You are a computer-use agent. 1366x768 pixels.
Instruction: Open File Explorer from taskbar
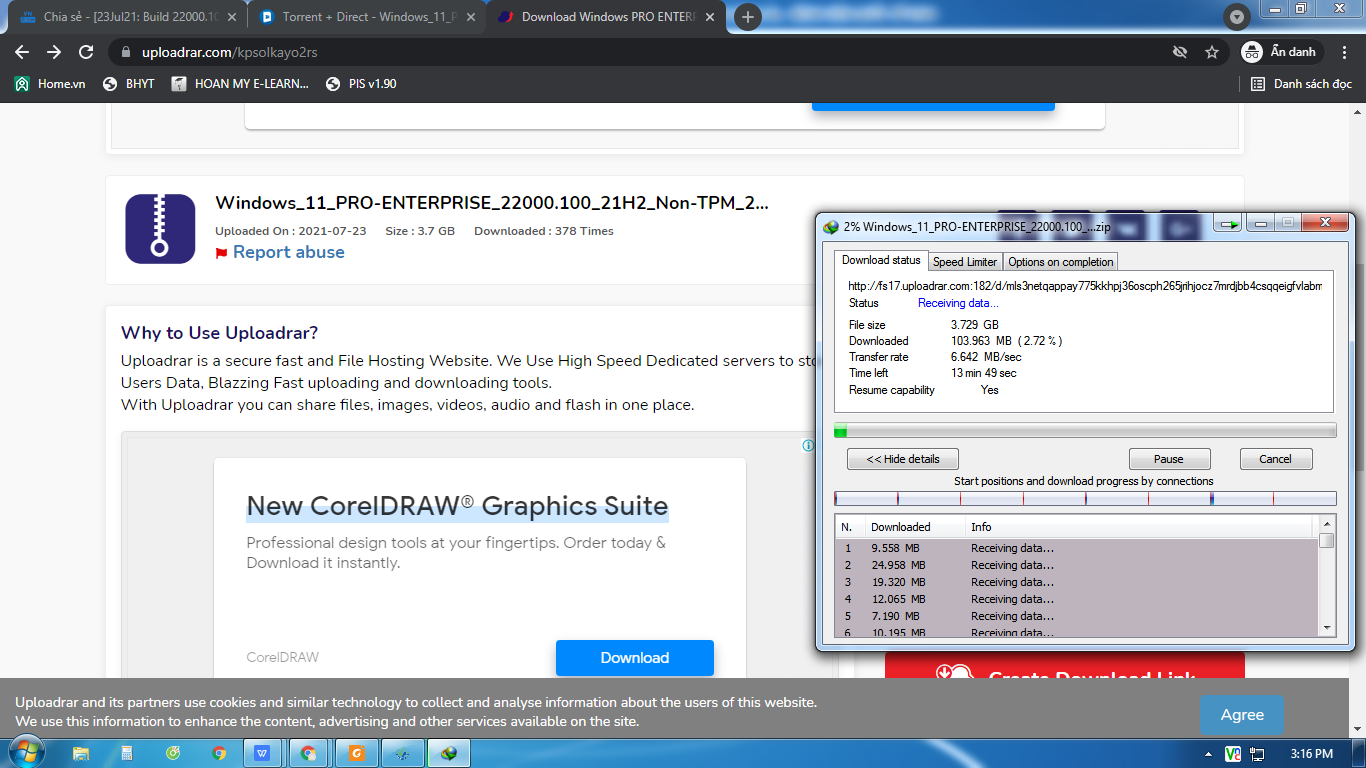(81, 753)
